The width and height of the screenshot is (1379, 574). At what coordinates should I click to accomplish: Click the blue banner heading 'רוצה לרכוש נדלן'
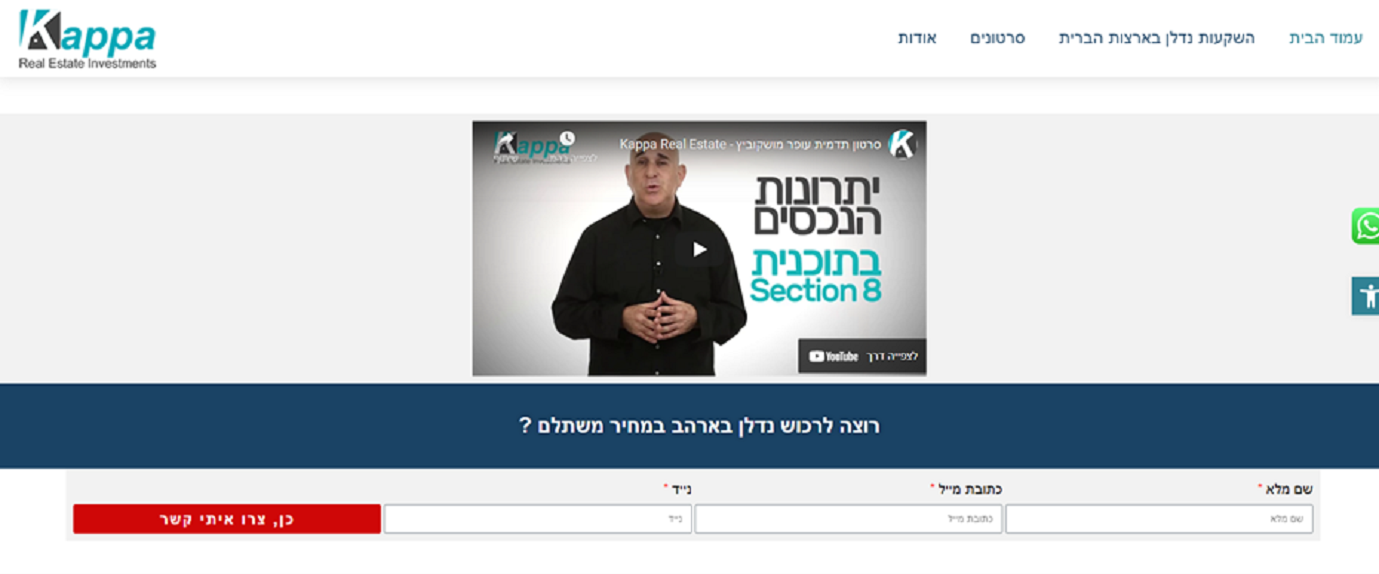click(x=700, y=426)
